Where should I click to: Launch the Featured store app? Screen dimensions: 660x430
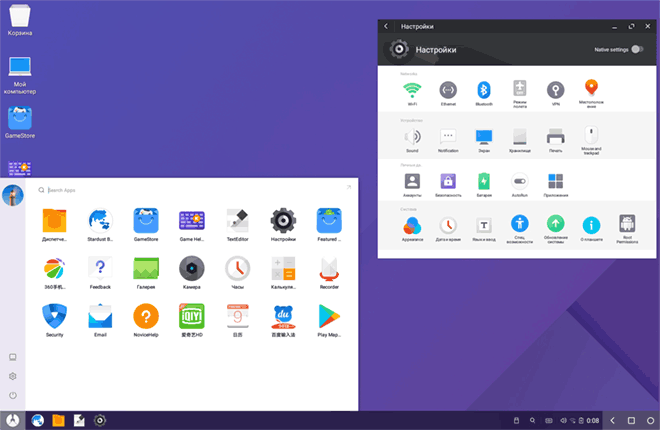(329, 225)
